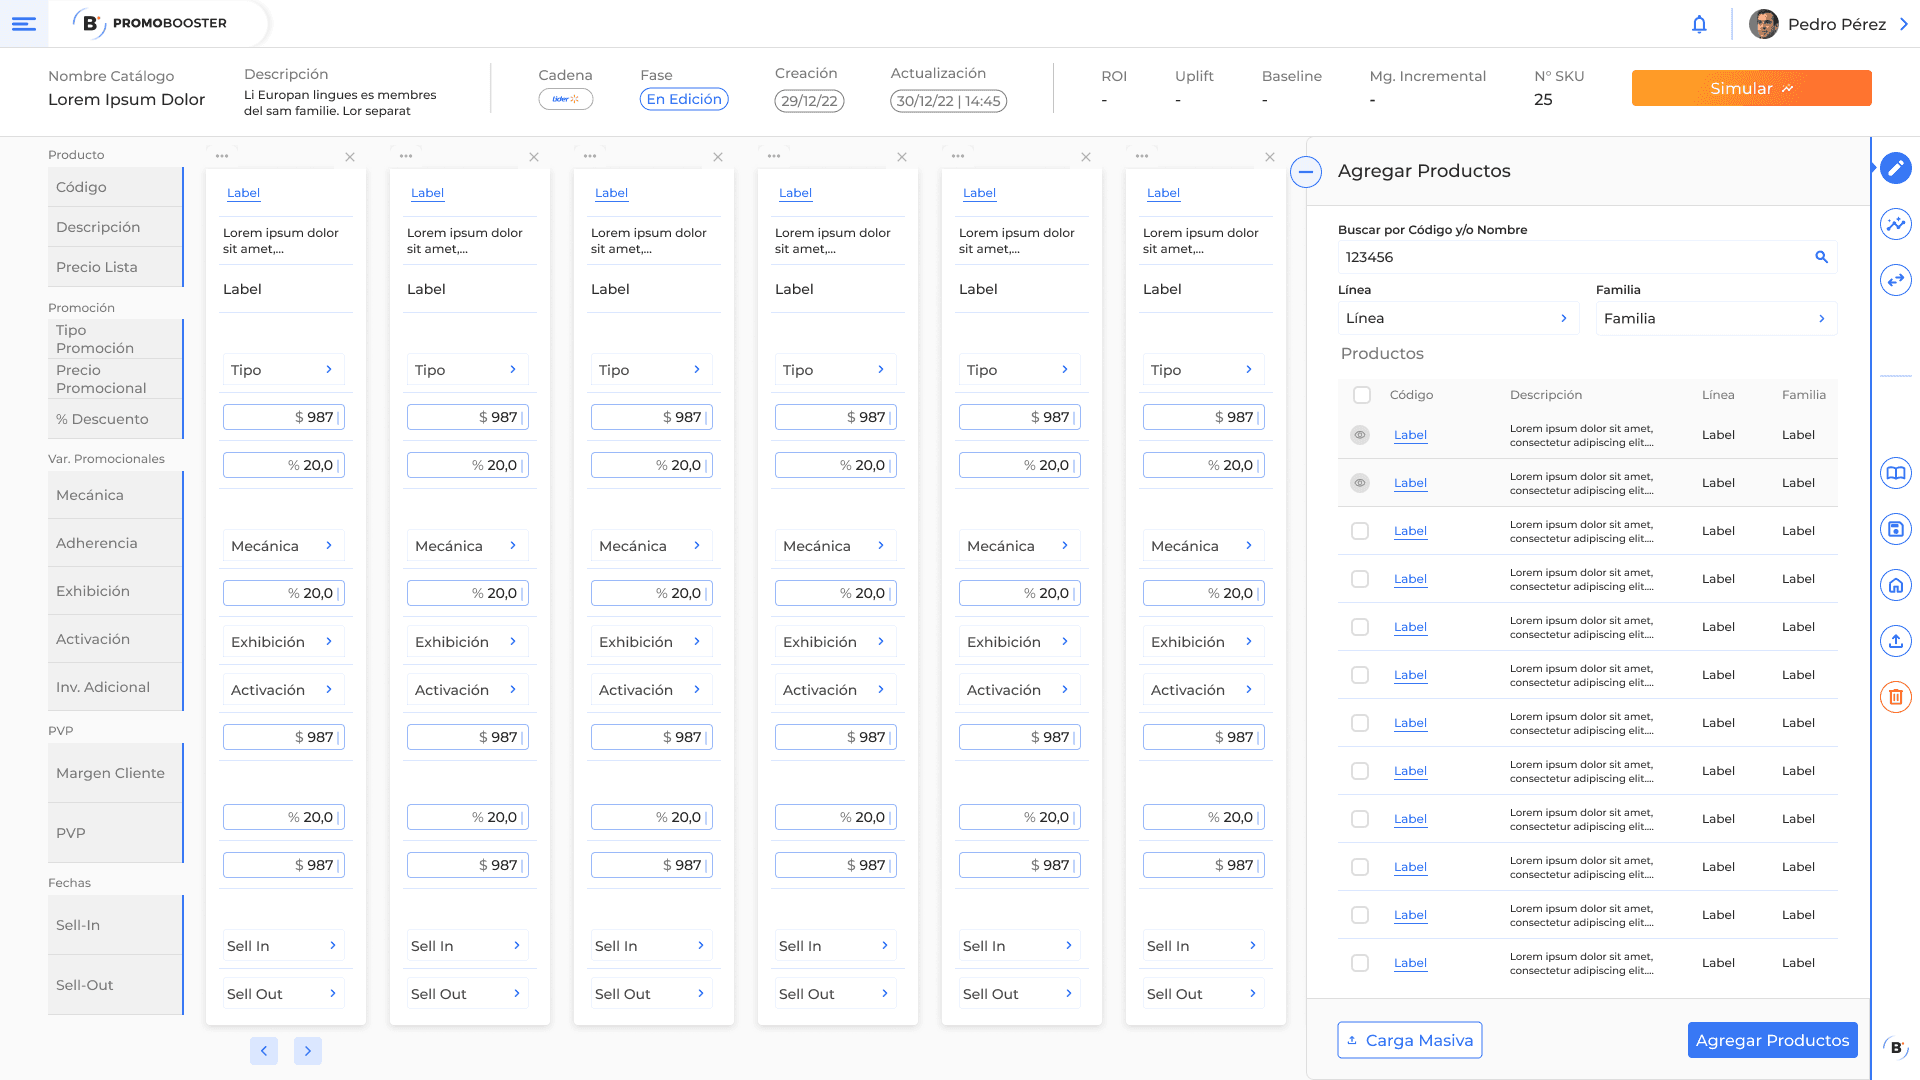This screenshot has height=1080, width=1920.
Task: Click the Agregar Productos blue button
Action: tap(1772, 1040)
